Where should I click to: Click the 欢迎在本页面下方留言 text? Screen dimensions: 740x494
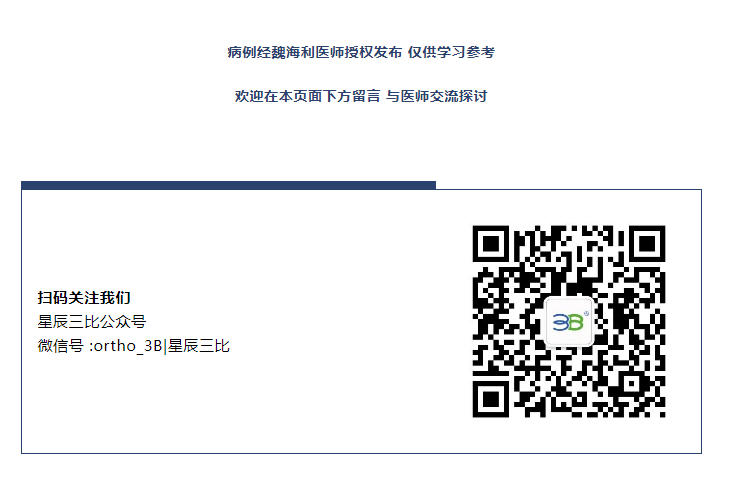click(307, 96)
